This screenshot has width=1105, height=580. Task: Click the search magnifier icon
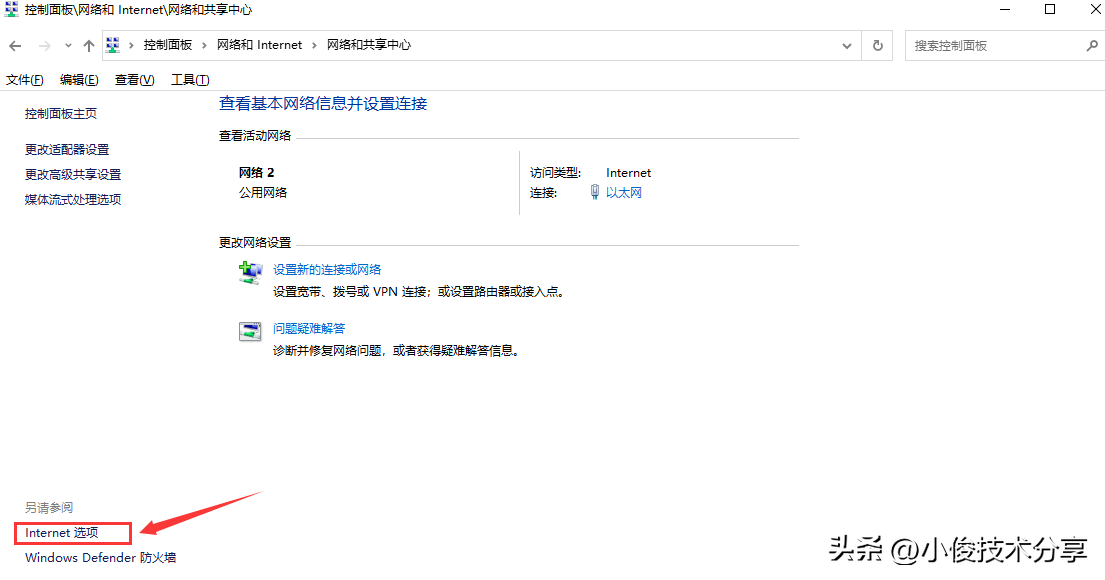[1091, 46]
